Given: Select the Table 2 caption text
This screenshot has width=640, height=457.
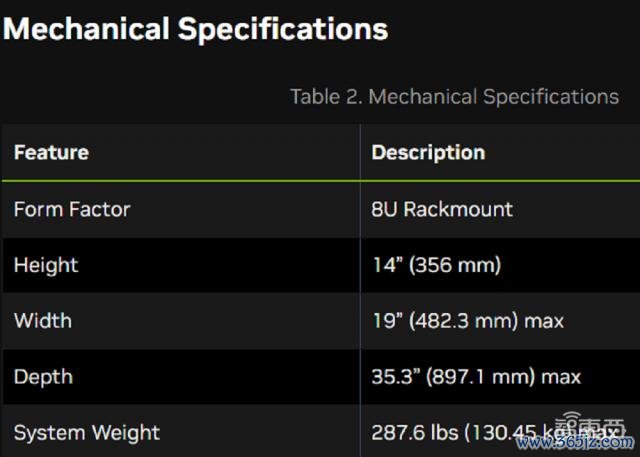Looking at the screenshot, I should tap(454, 97).
